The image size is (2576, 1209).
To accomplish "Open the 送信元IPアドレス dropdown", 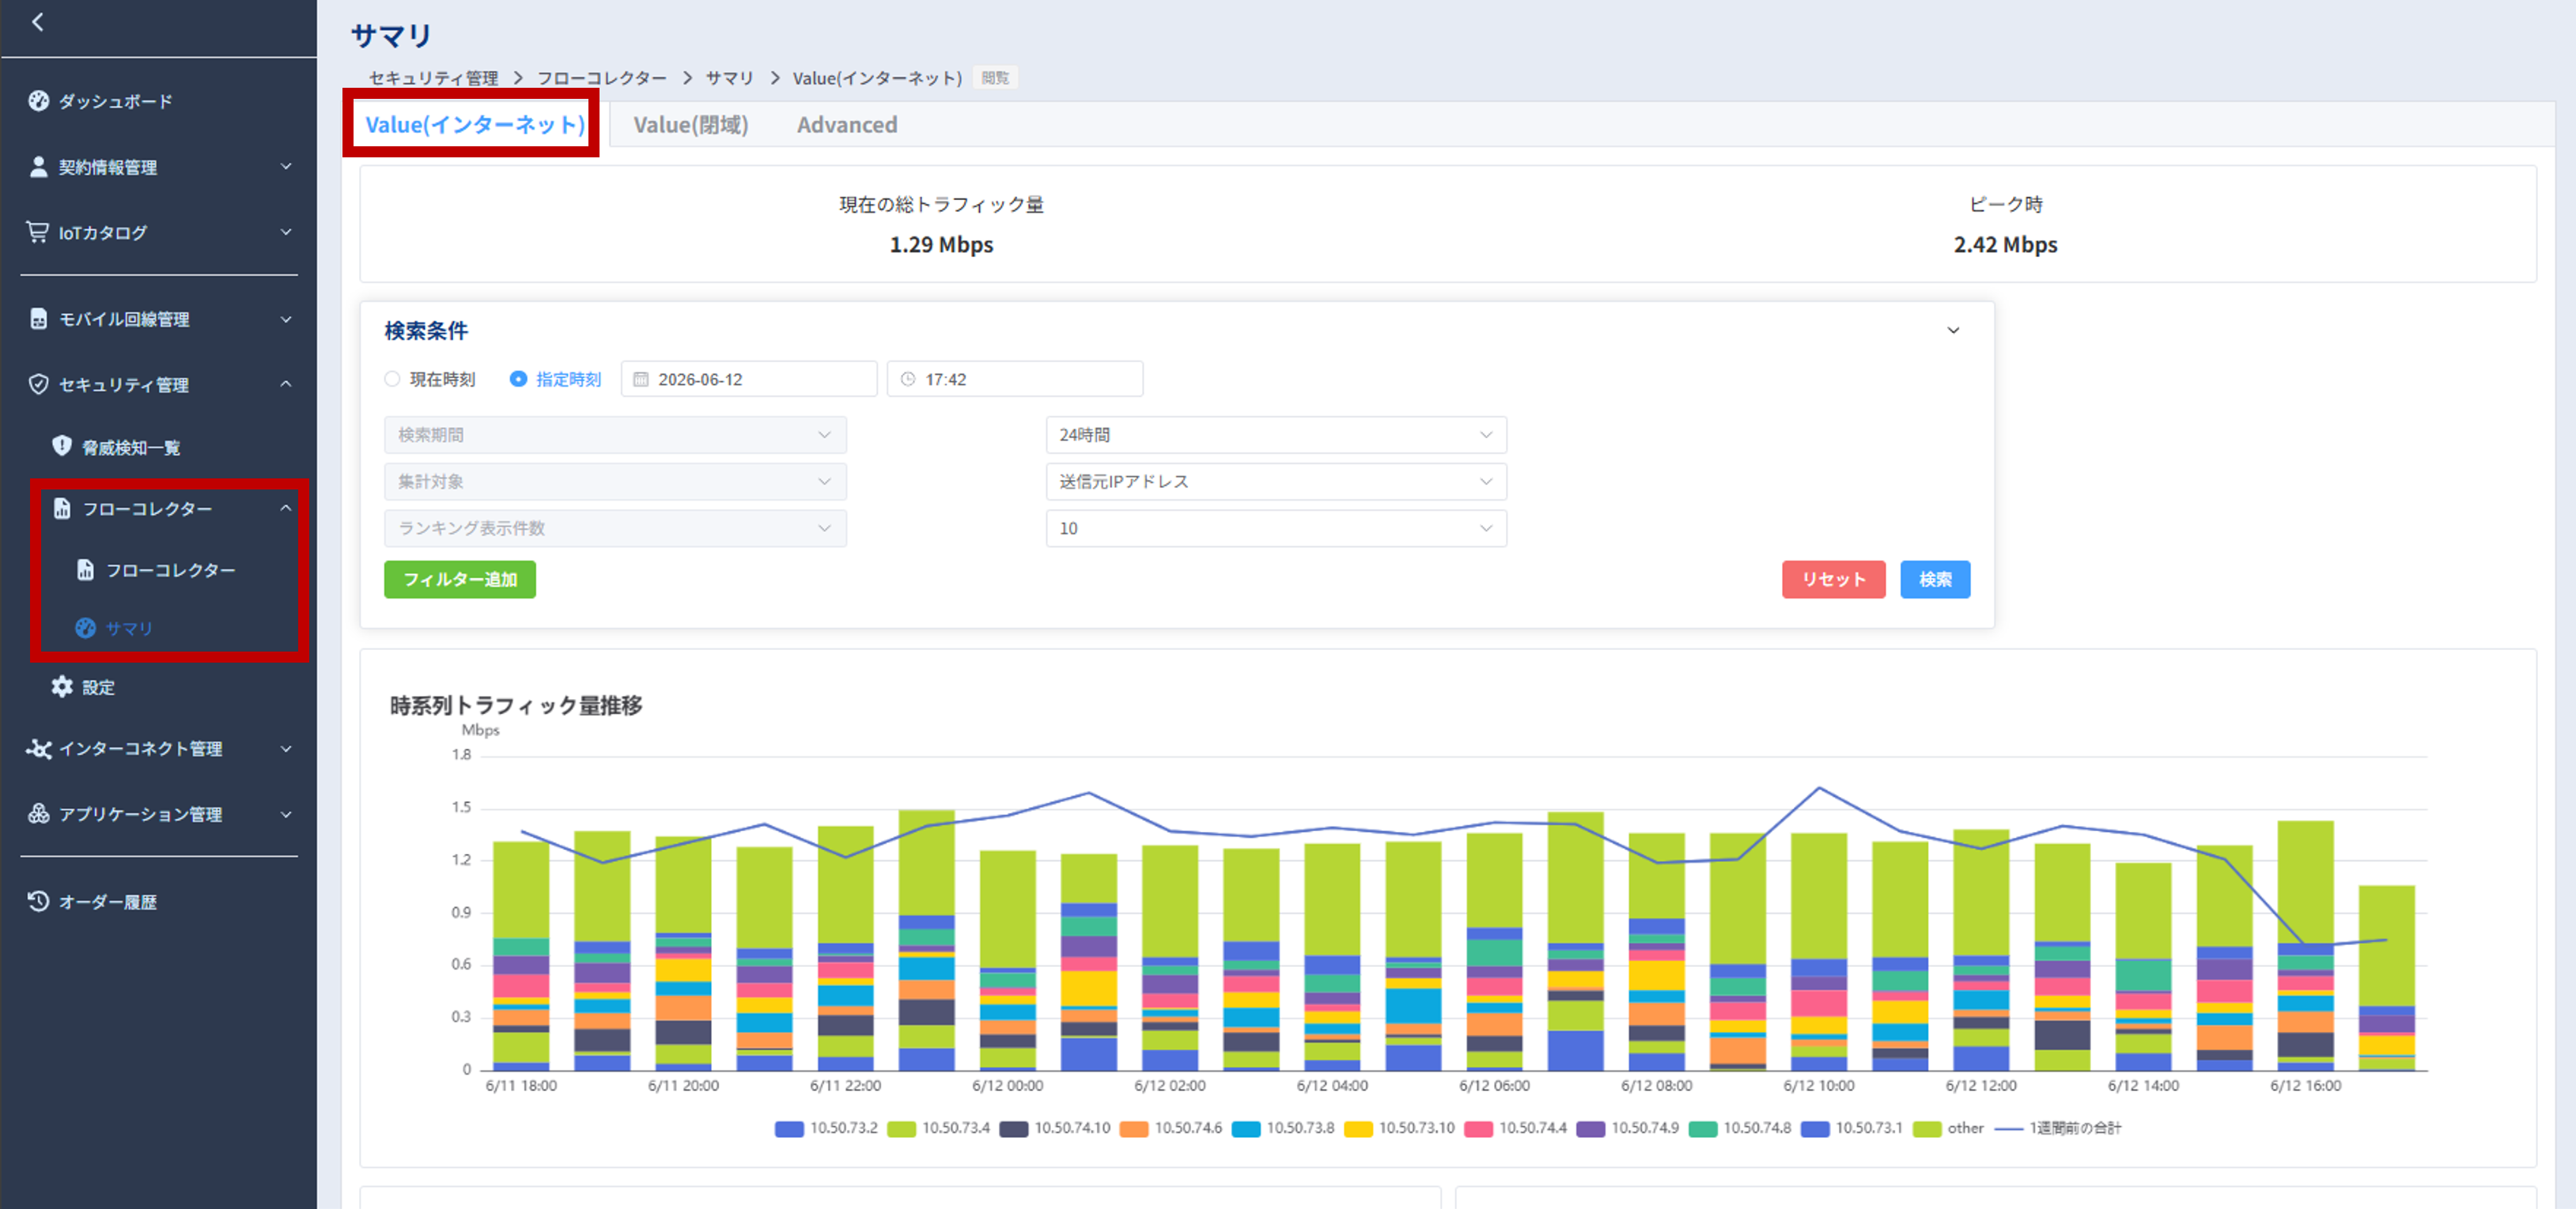I will [x=1276, y=482].
